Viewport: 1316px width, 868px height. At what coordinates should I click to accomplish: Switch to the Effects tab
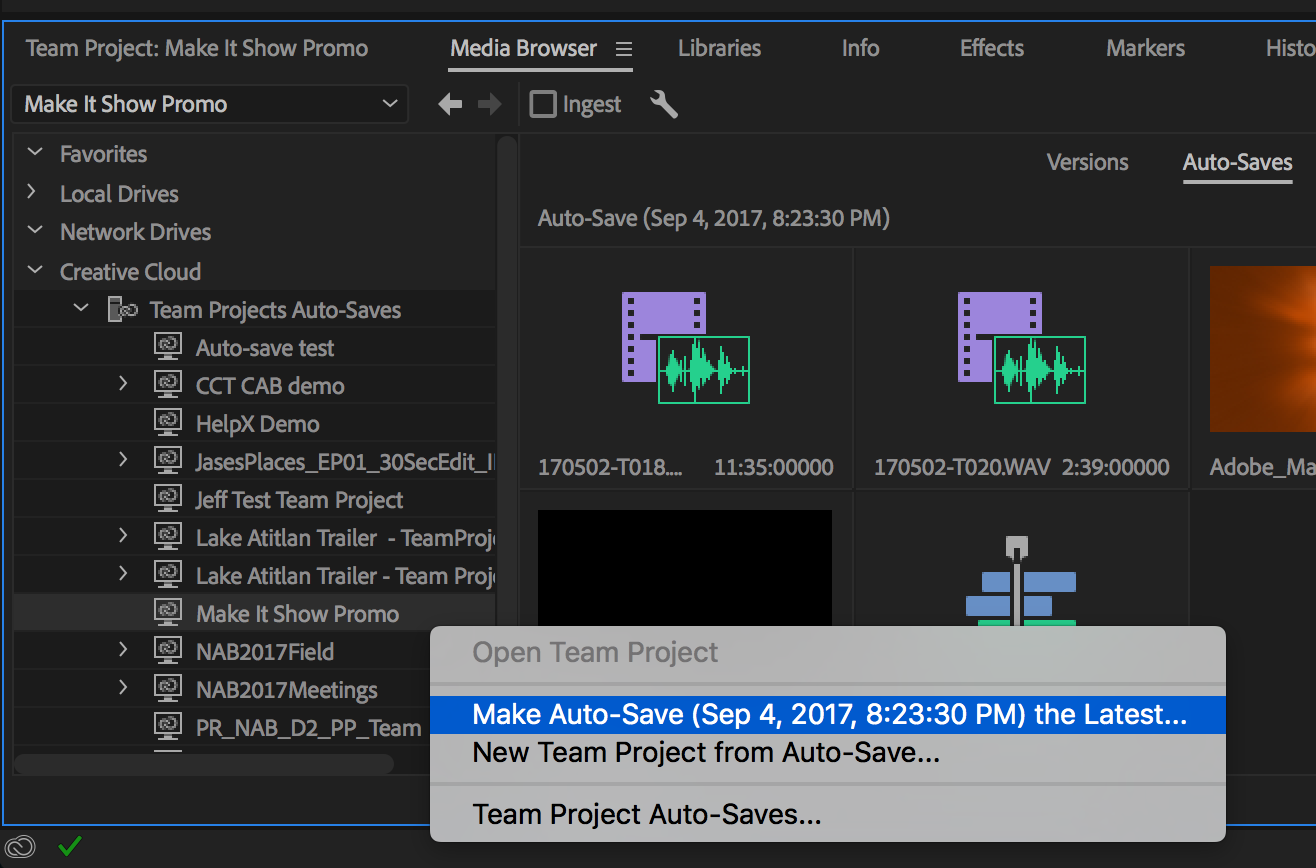(x=991, y=48)
